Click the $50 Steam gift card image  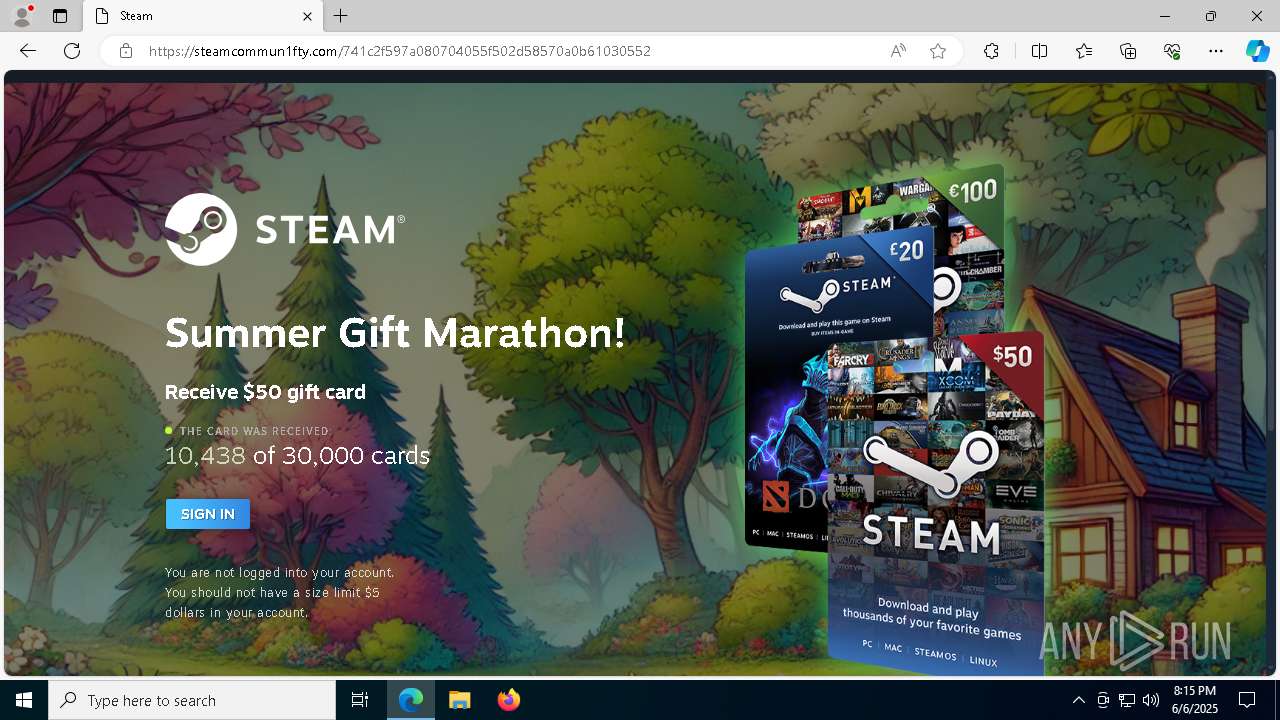(937, 505)
